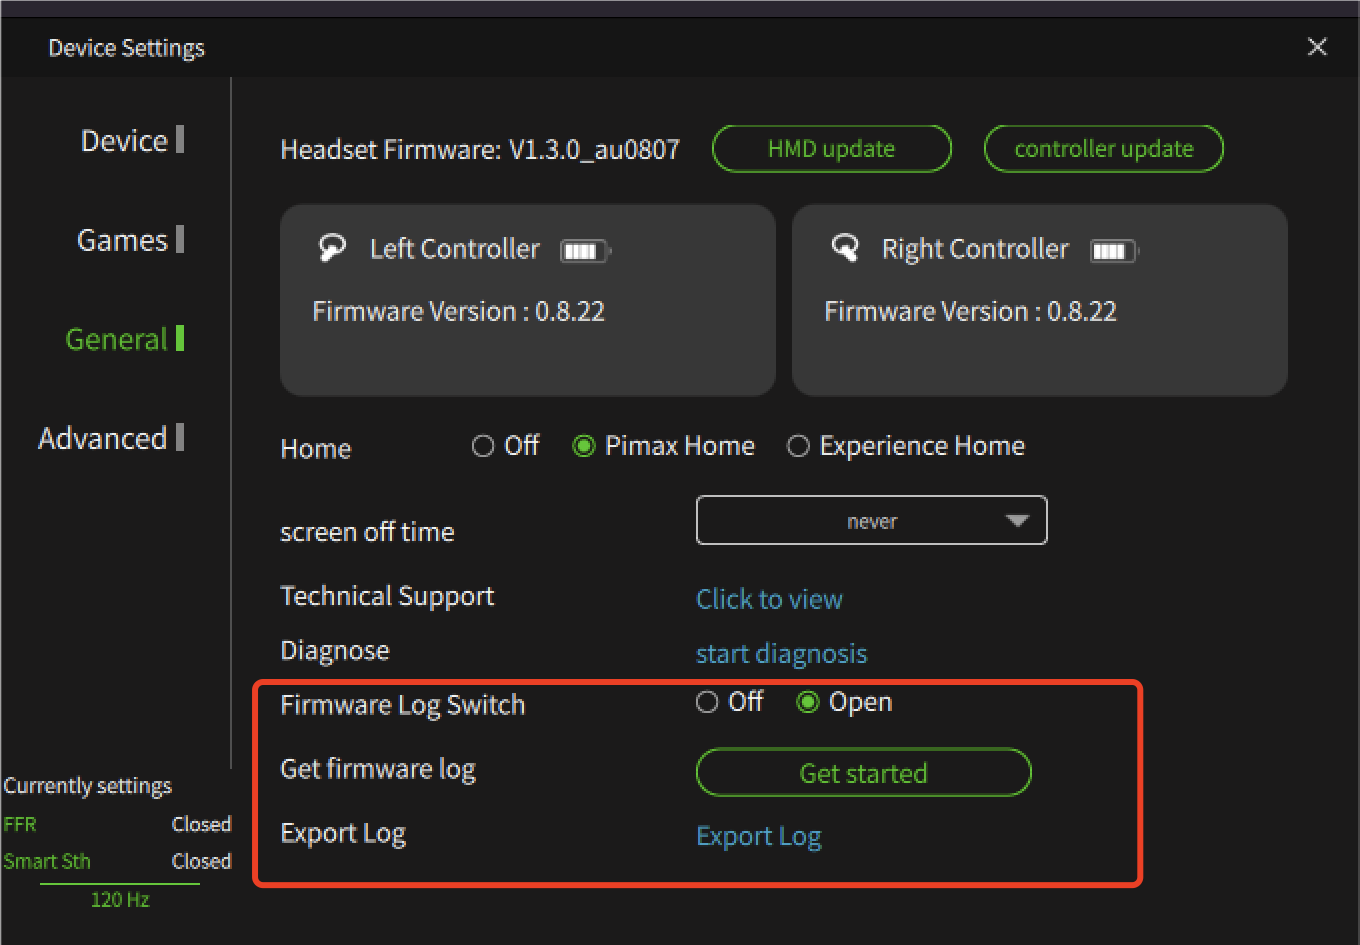Viewport: 1360px width, 945px height.
Task: Click the start diagnosis link
Action: pyautogui.click(x=781, y=653)
